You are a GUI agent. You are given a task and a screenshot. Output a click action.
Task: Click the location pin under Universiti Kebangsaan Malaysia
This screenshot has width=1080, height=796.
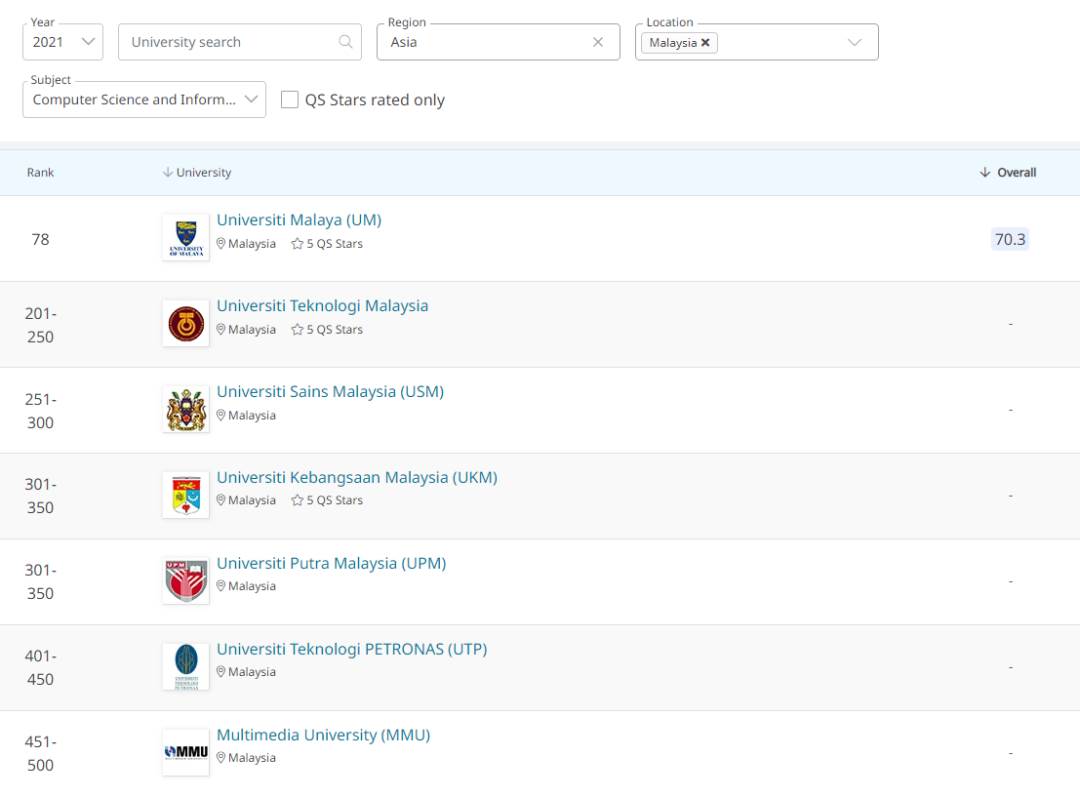[x=221, y=500]
